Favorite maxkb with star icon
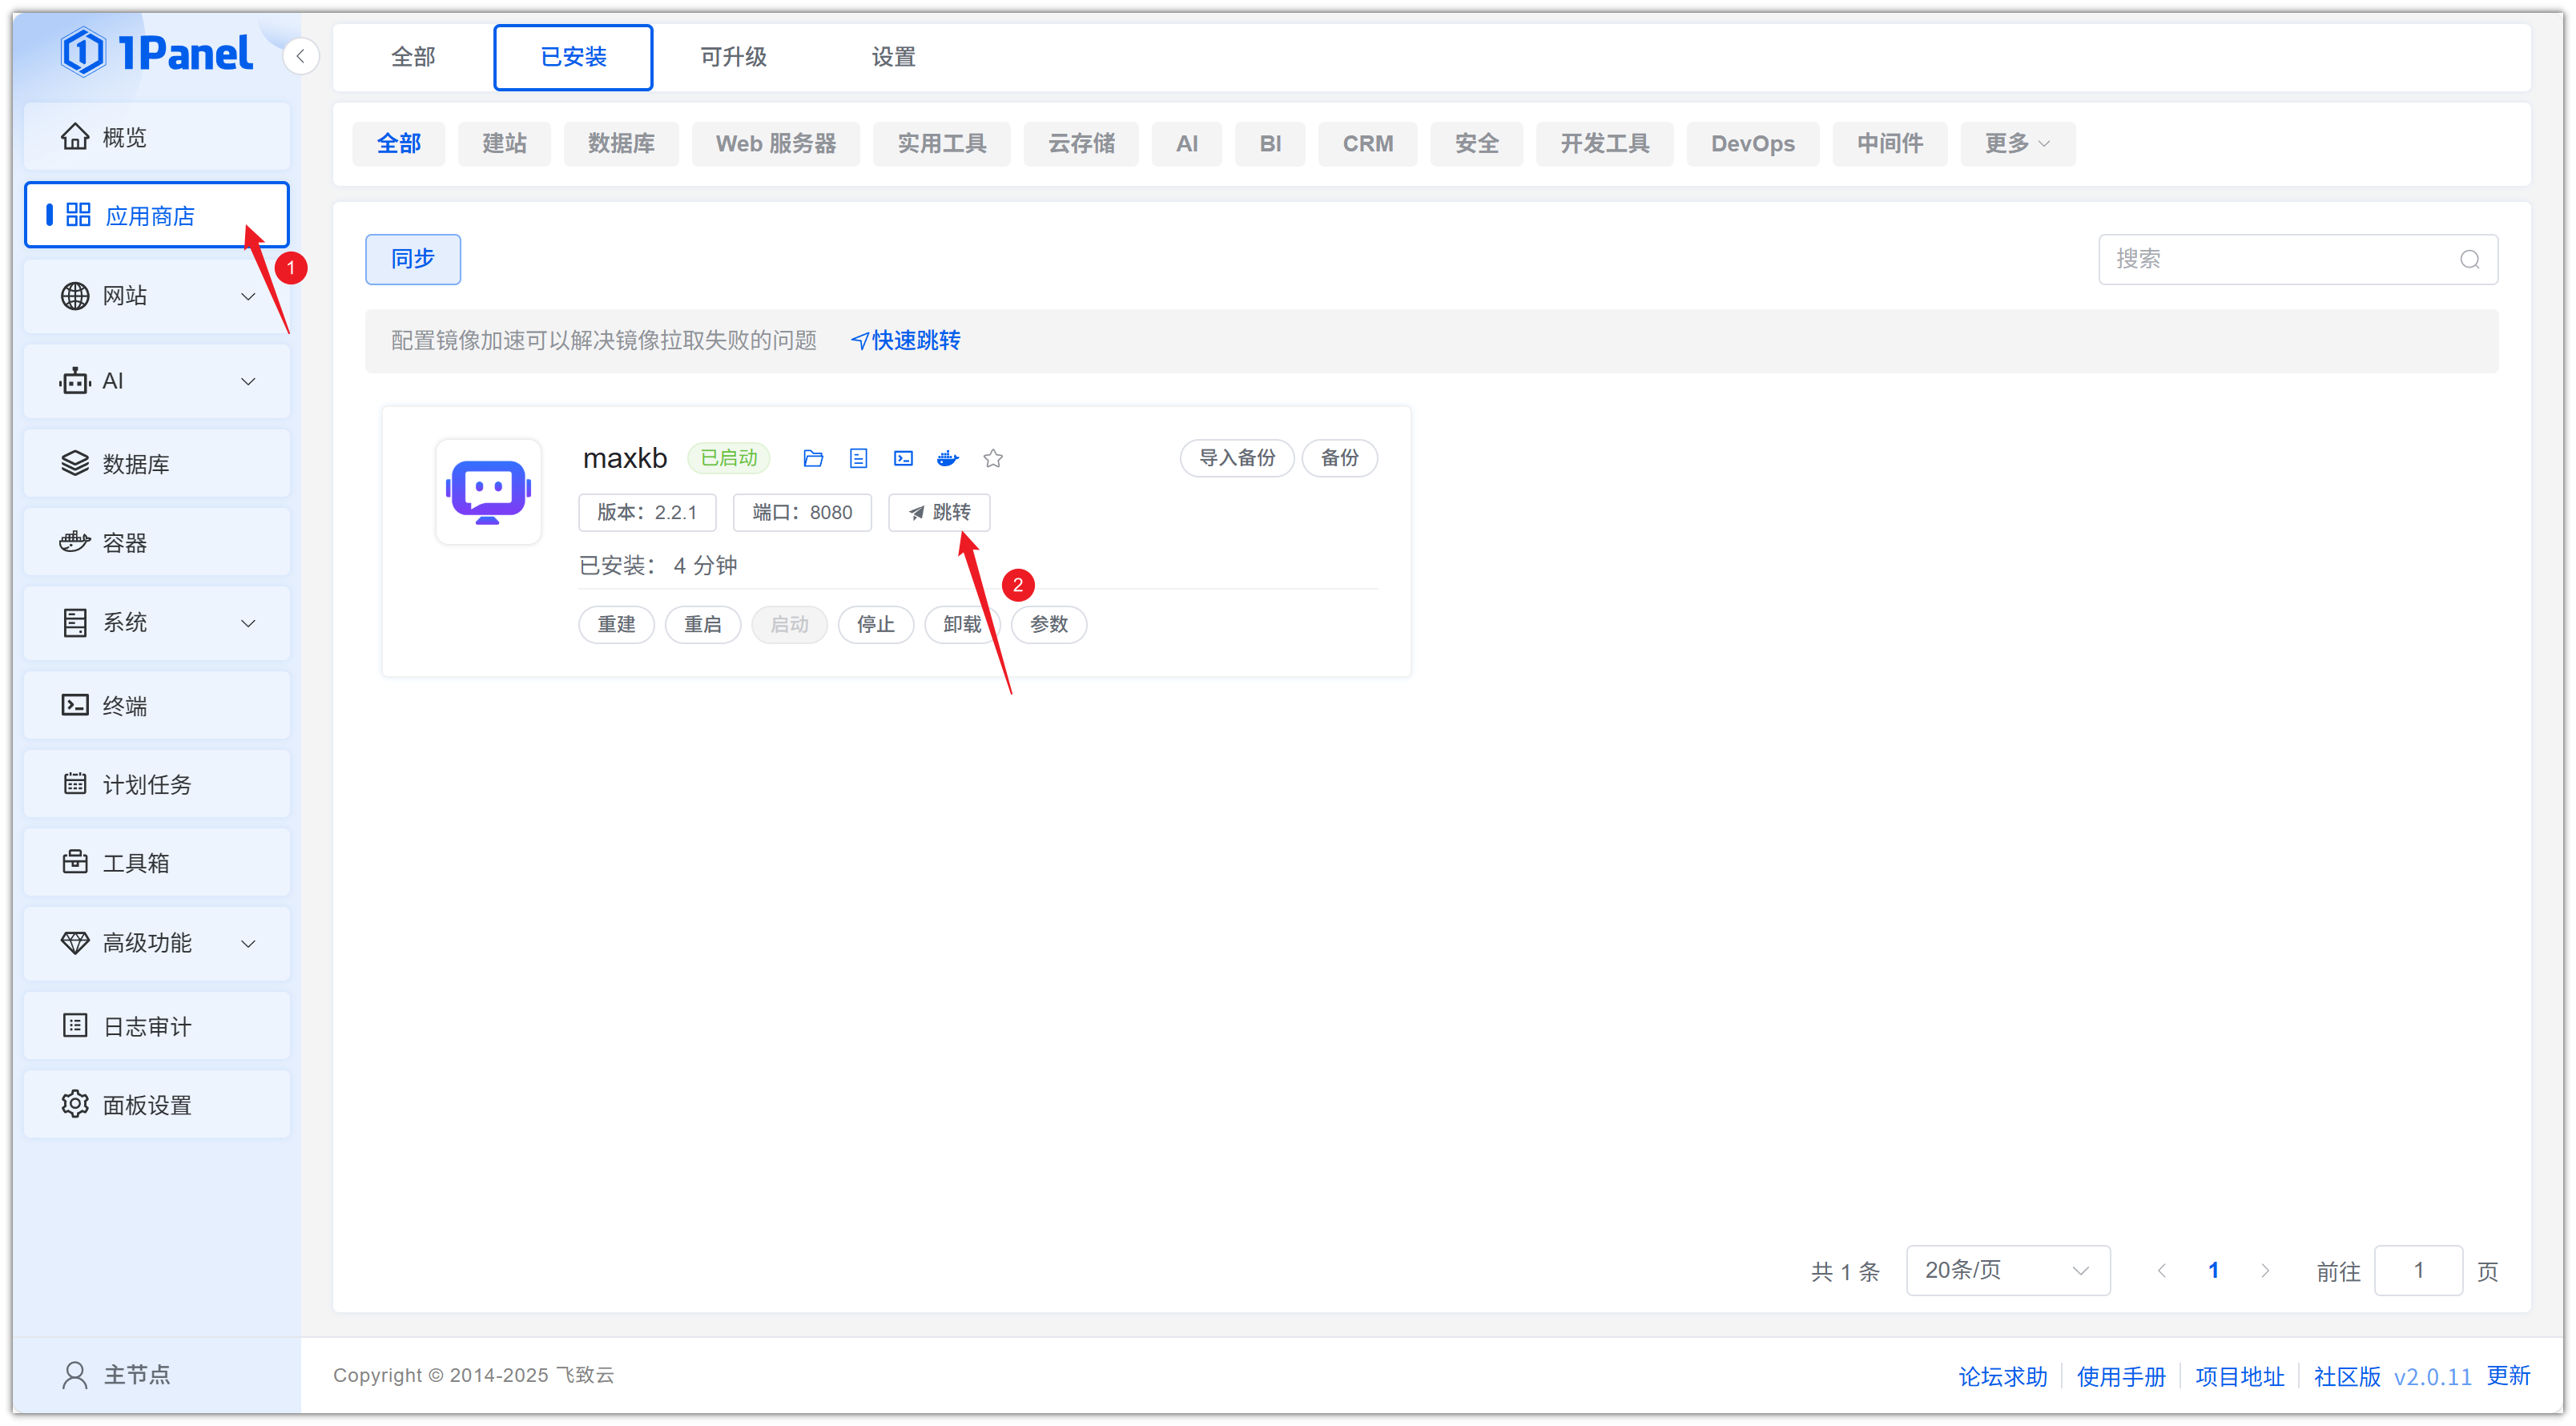The width and height of the screenshot is (2576, 1426). [993, 458]
